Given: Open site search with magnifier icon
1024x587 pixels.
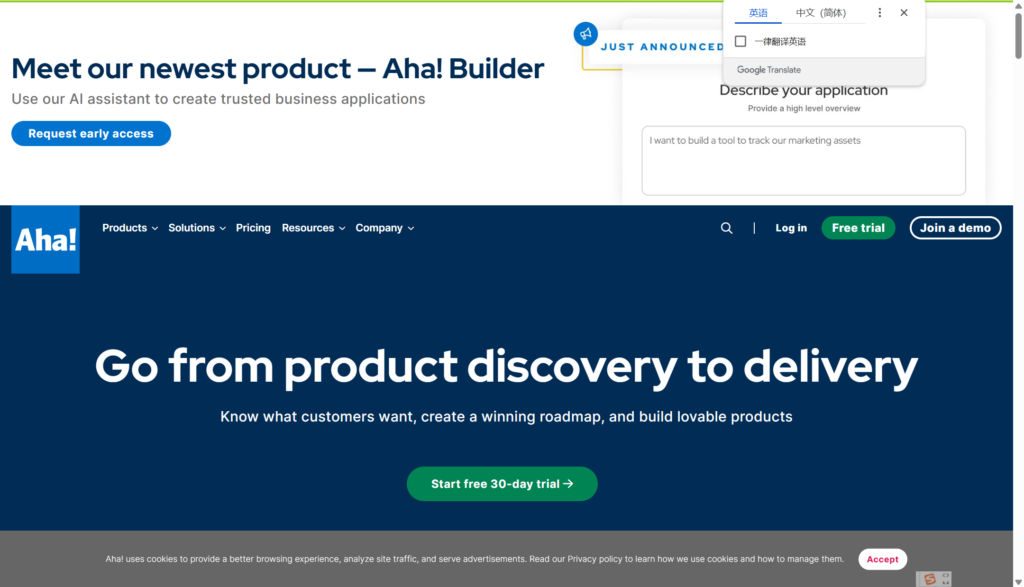Looking at the screenshot, I should coord(726,228).
